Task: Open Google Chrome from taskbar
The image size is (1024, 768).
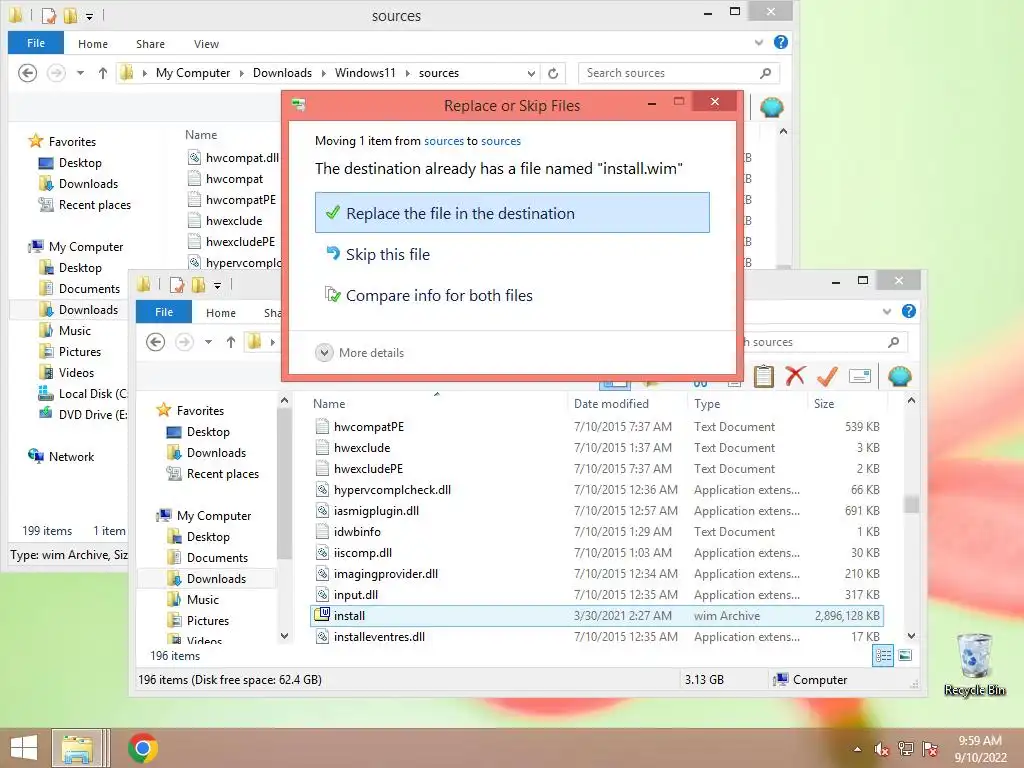Action: (x=143, y=748)
